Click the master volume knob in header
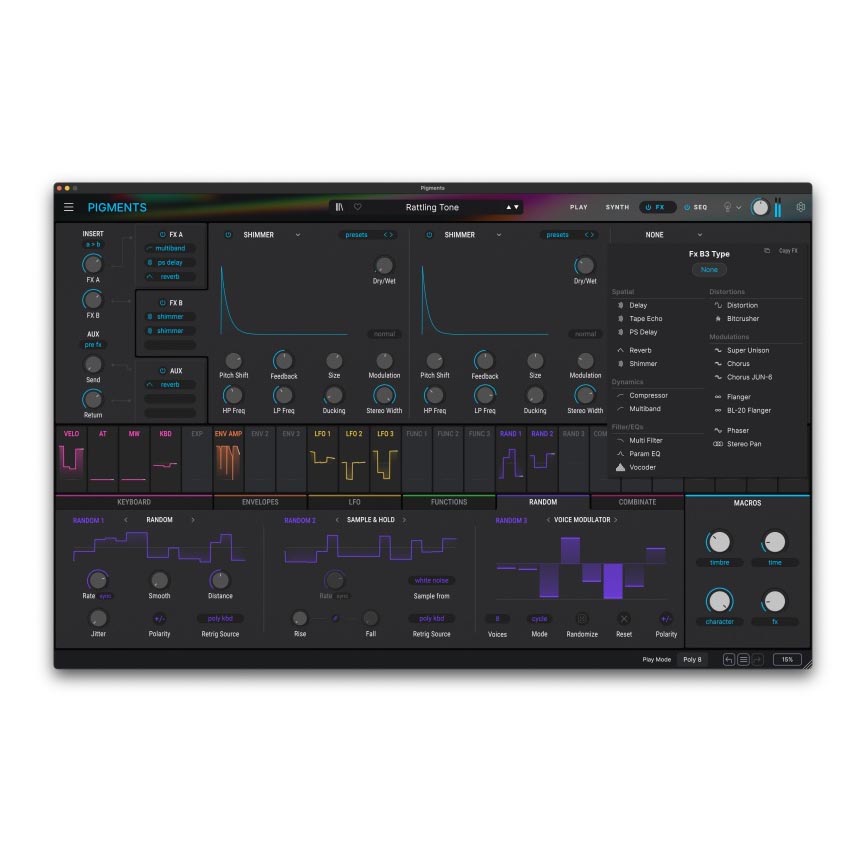 point(760,208)
